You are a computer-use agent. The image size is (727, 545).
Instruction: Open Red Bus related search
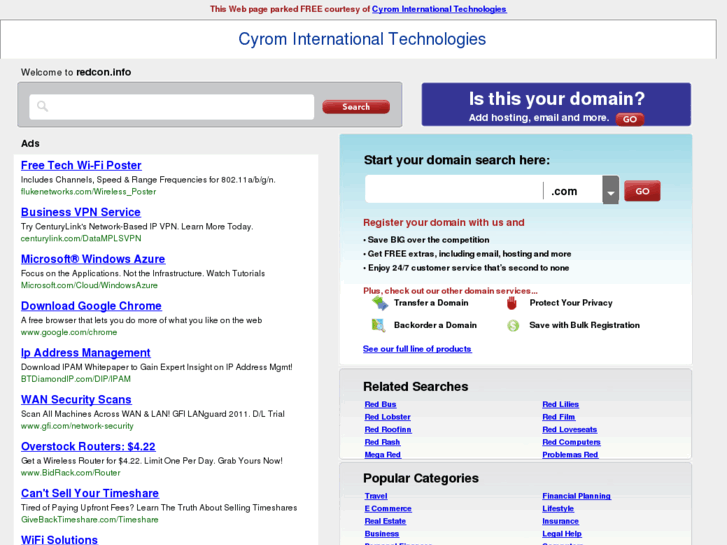tap(380, 404)
